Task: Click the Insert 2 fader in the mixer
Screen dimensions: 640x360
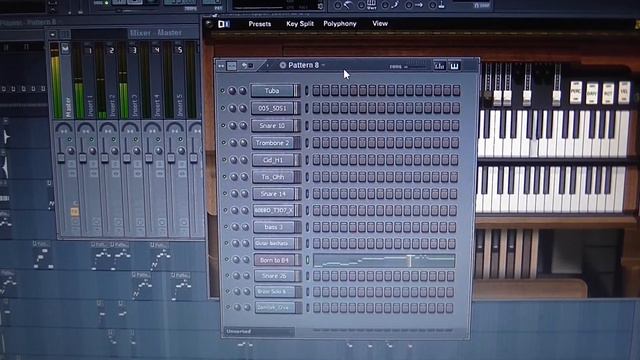Action: (105, 158)
